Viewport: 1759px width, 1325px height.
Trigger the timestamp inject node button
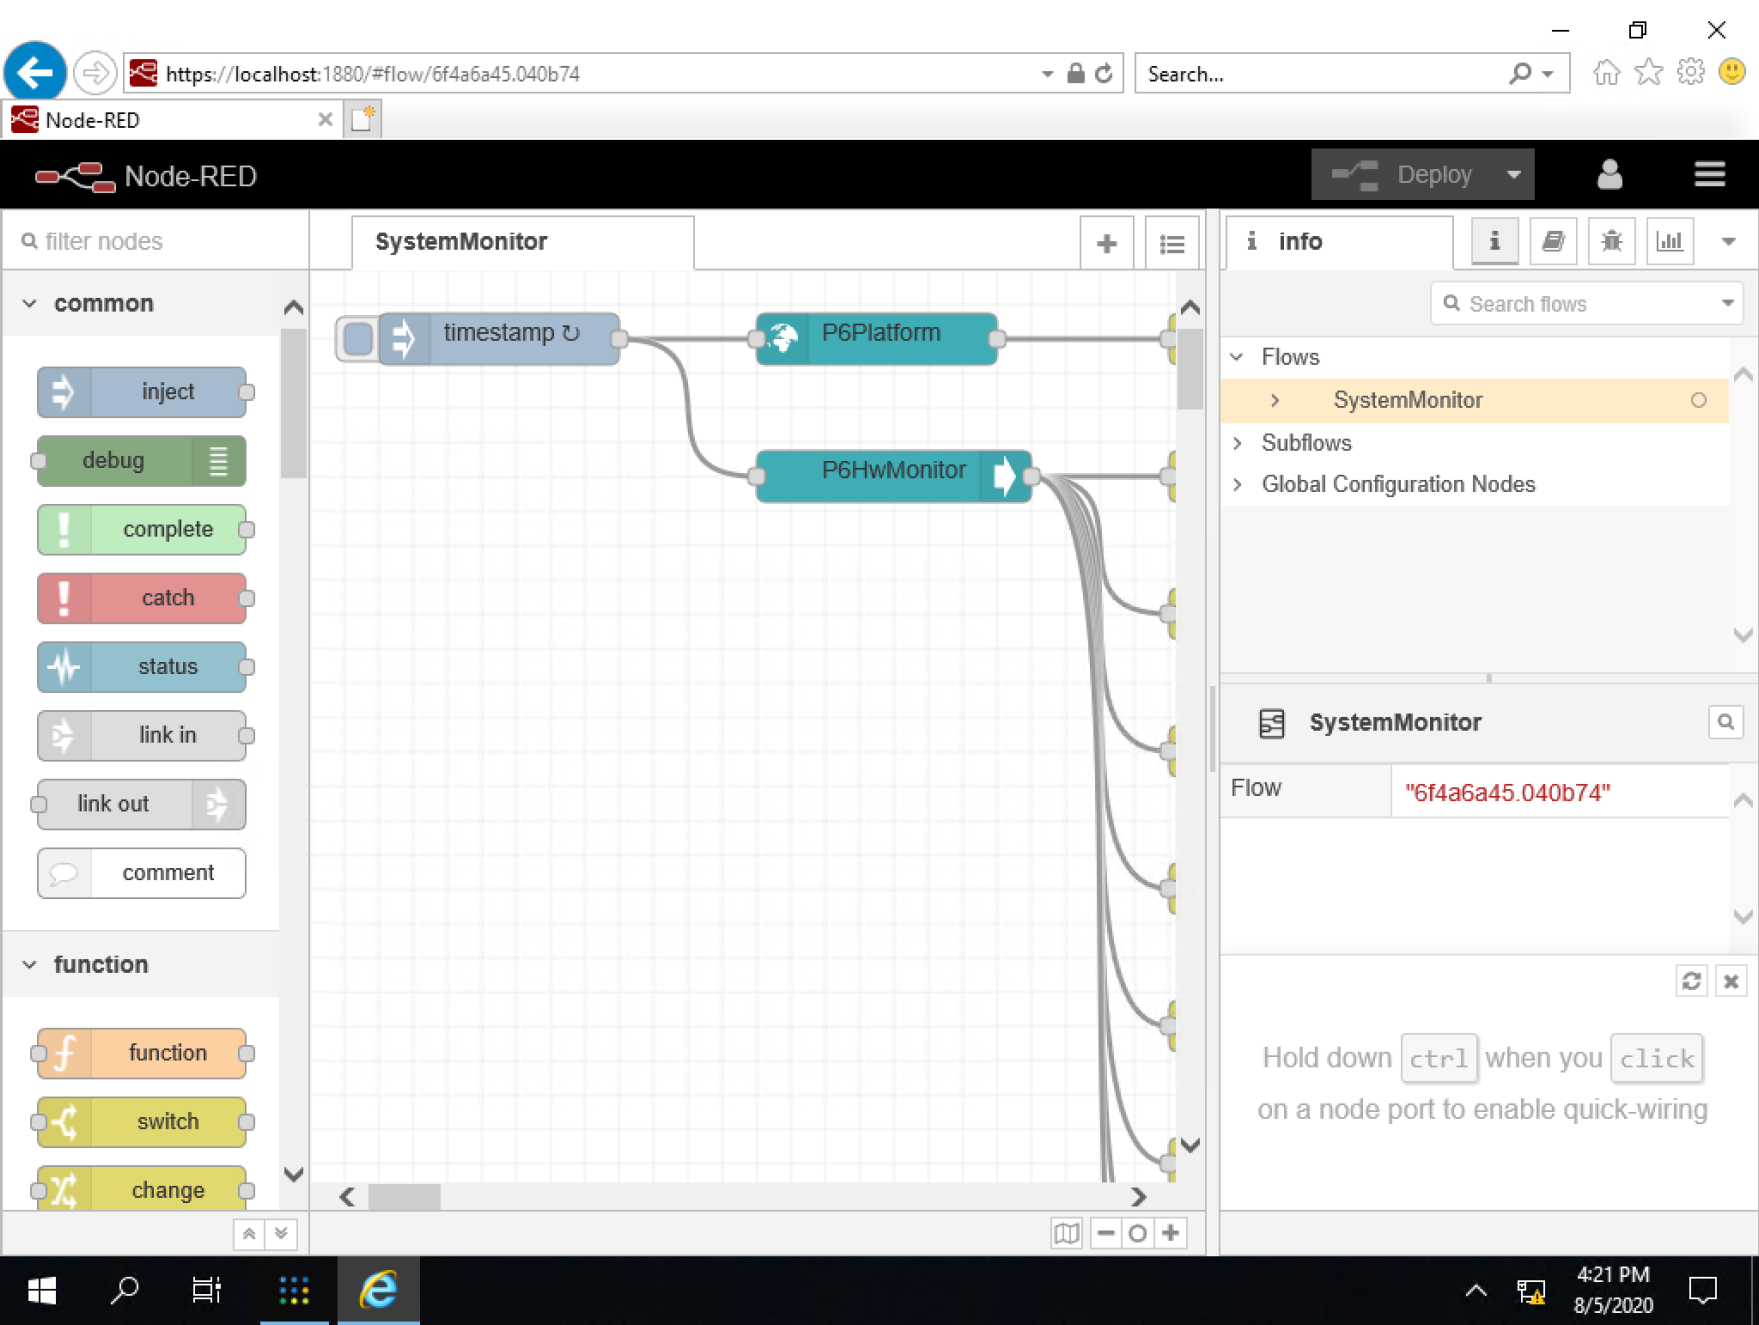(357, 338)
